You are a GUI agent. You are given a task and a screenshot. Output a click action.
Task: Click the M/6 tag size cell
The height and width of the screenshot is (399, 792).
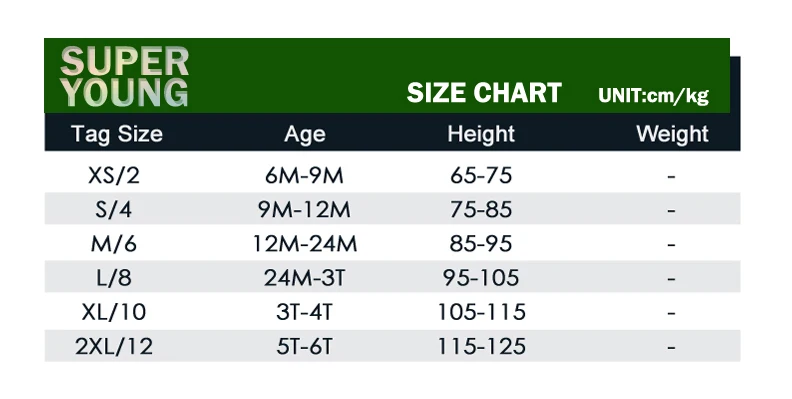(x=114, y=244)
